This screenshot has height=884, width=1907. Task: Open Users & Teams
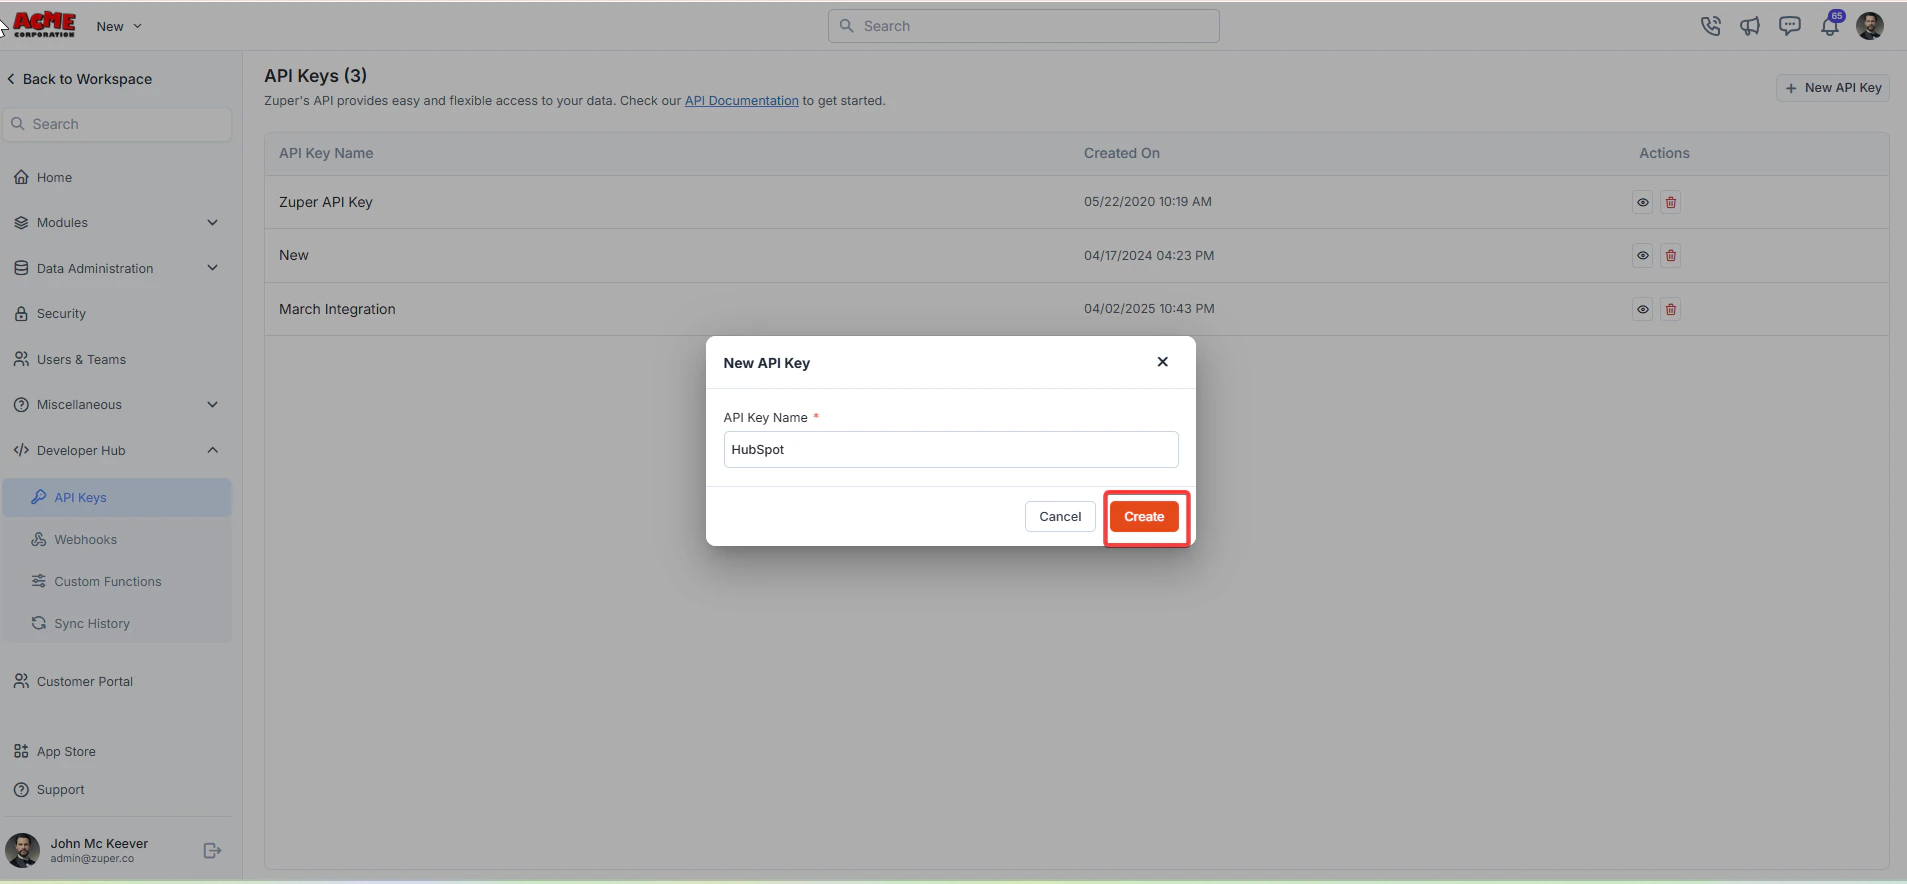pos(81,359)
